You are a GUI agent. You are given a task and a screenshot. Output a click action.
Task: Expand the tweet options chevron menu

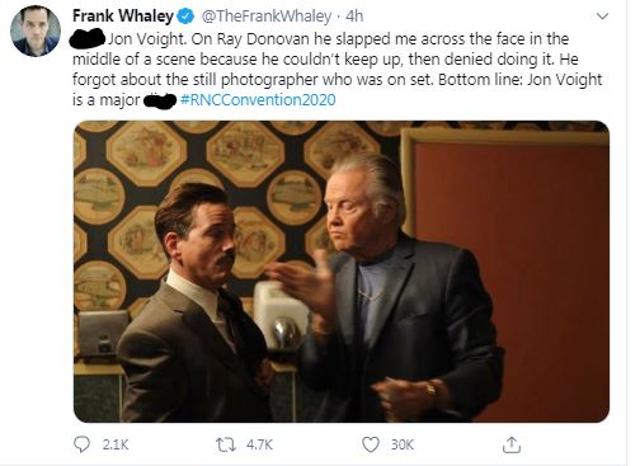600,17
